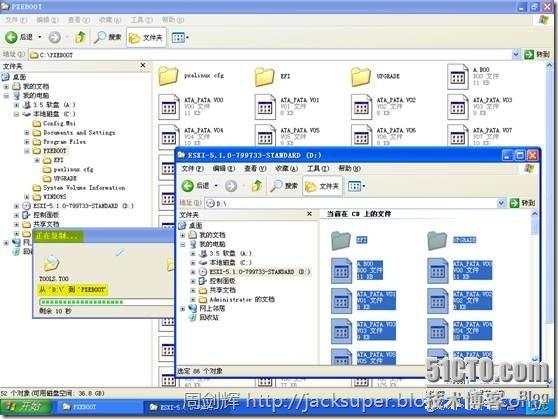The height and width of the screenshot is (419, 558).
Task: Select highlighted UPGRADE folder in ESXI window
Action: [452, 240]
